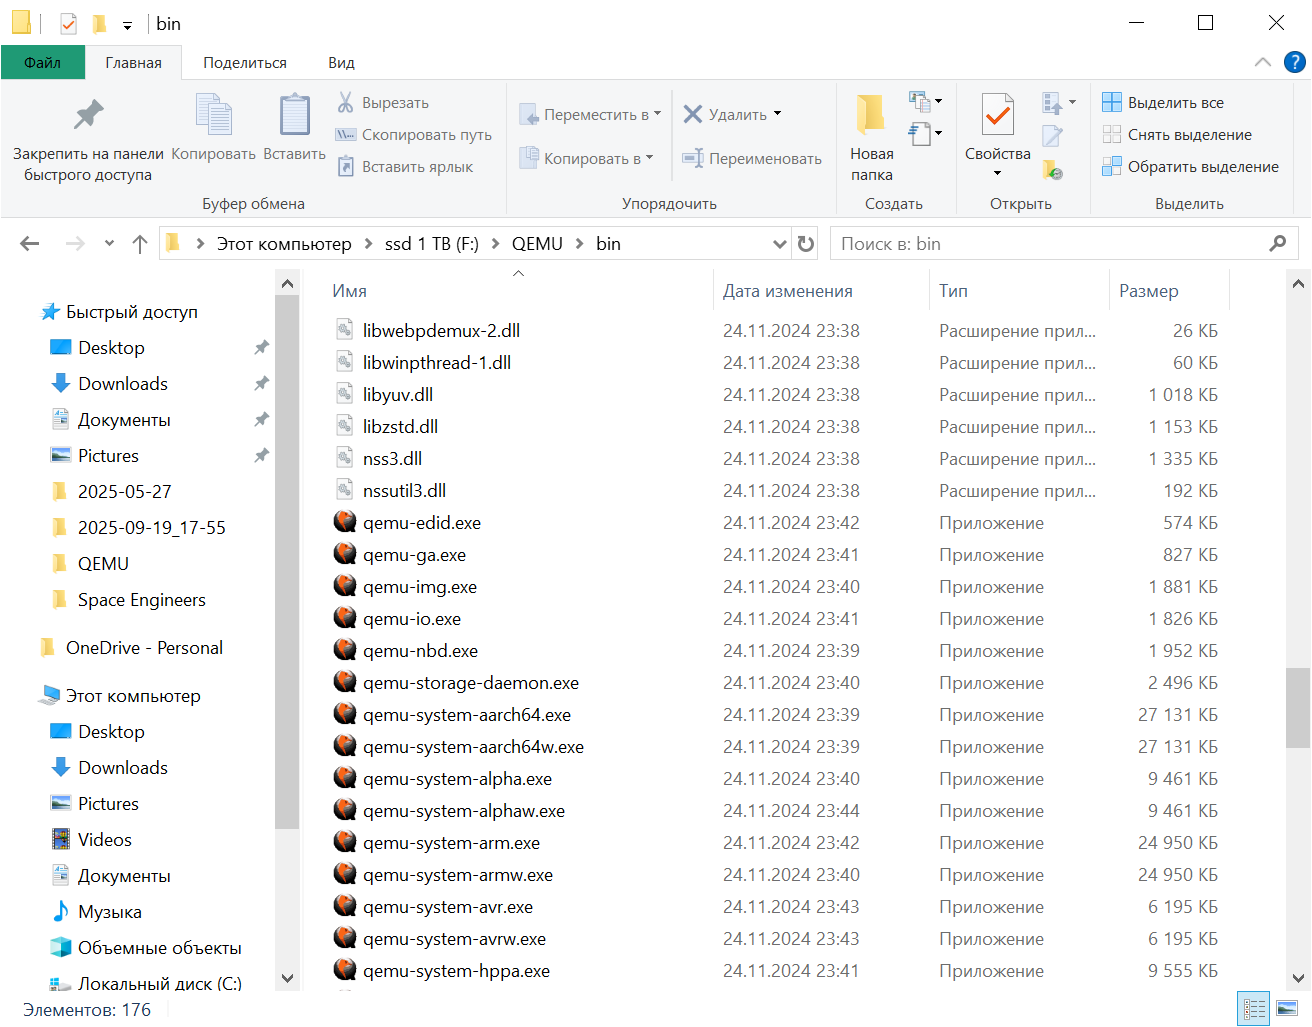Viewport: 1312px width, 1027px height.
Task: Click the Help question mark icon
Action: point(1295,62)
